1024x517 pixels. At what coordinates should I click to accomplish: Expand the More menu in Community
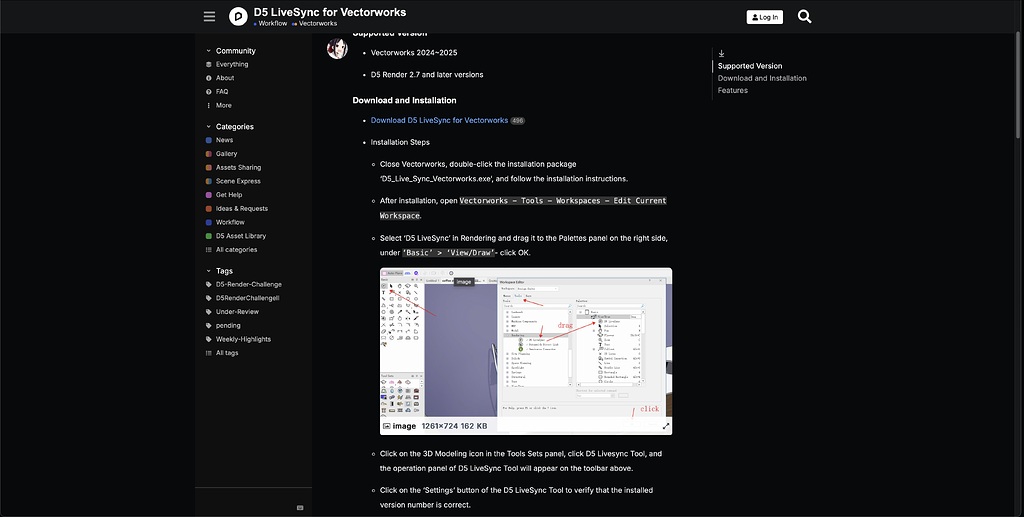pyautogui.click(x=223, y=105)
